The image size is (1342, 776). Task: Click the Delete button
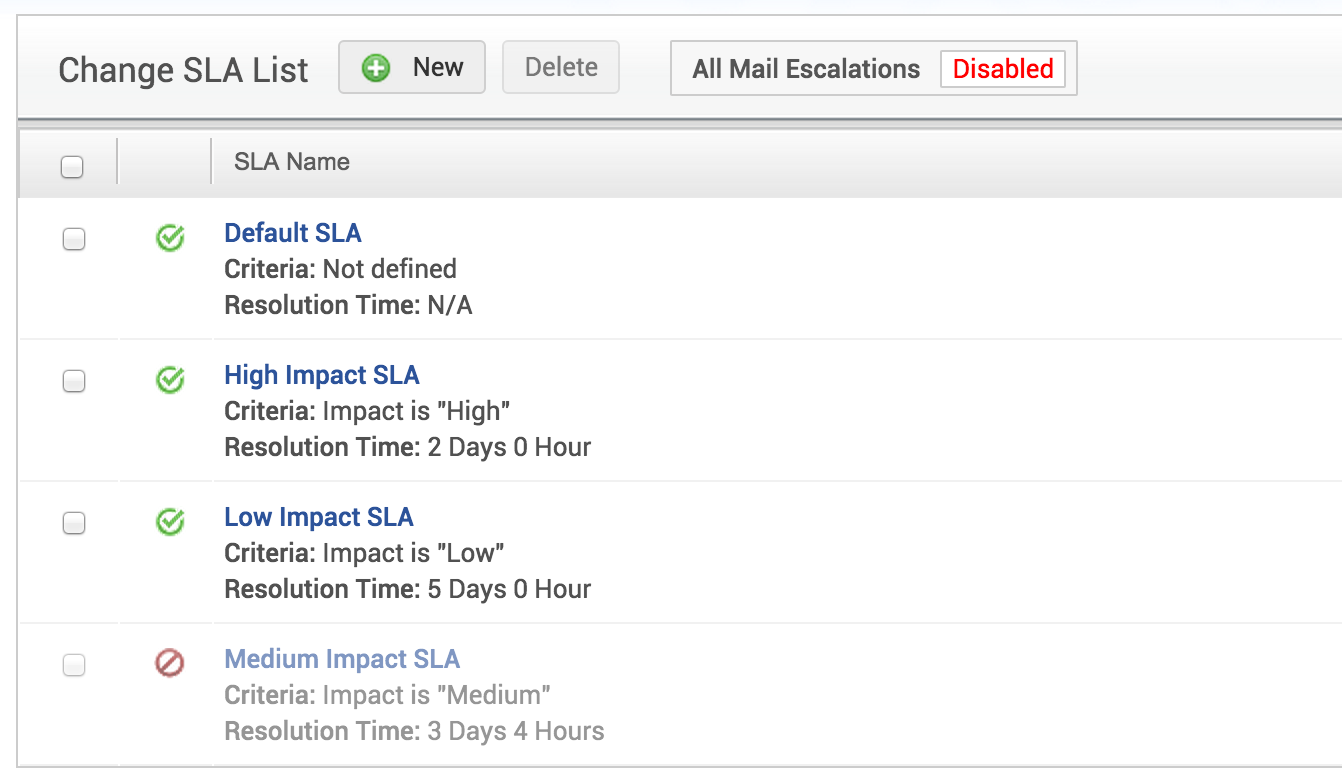pos(561,67)
